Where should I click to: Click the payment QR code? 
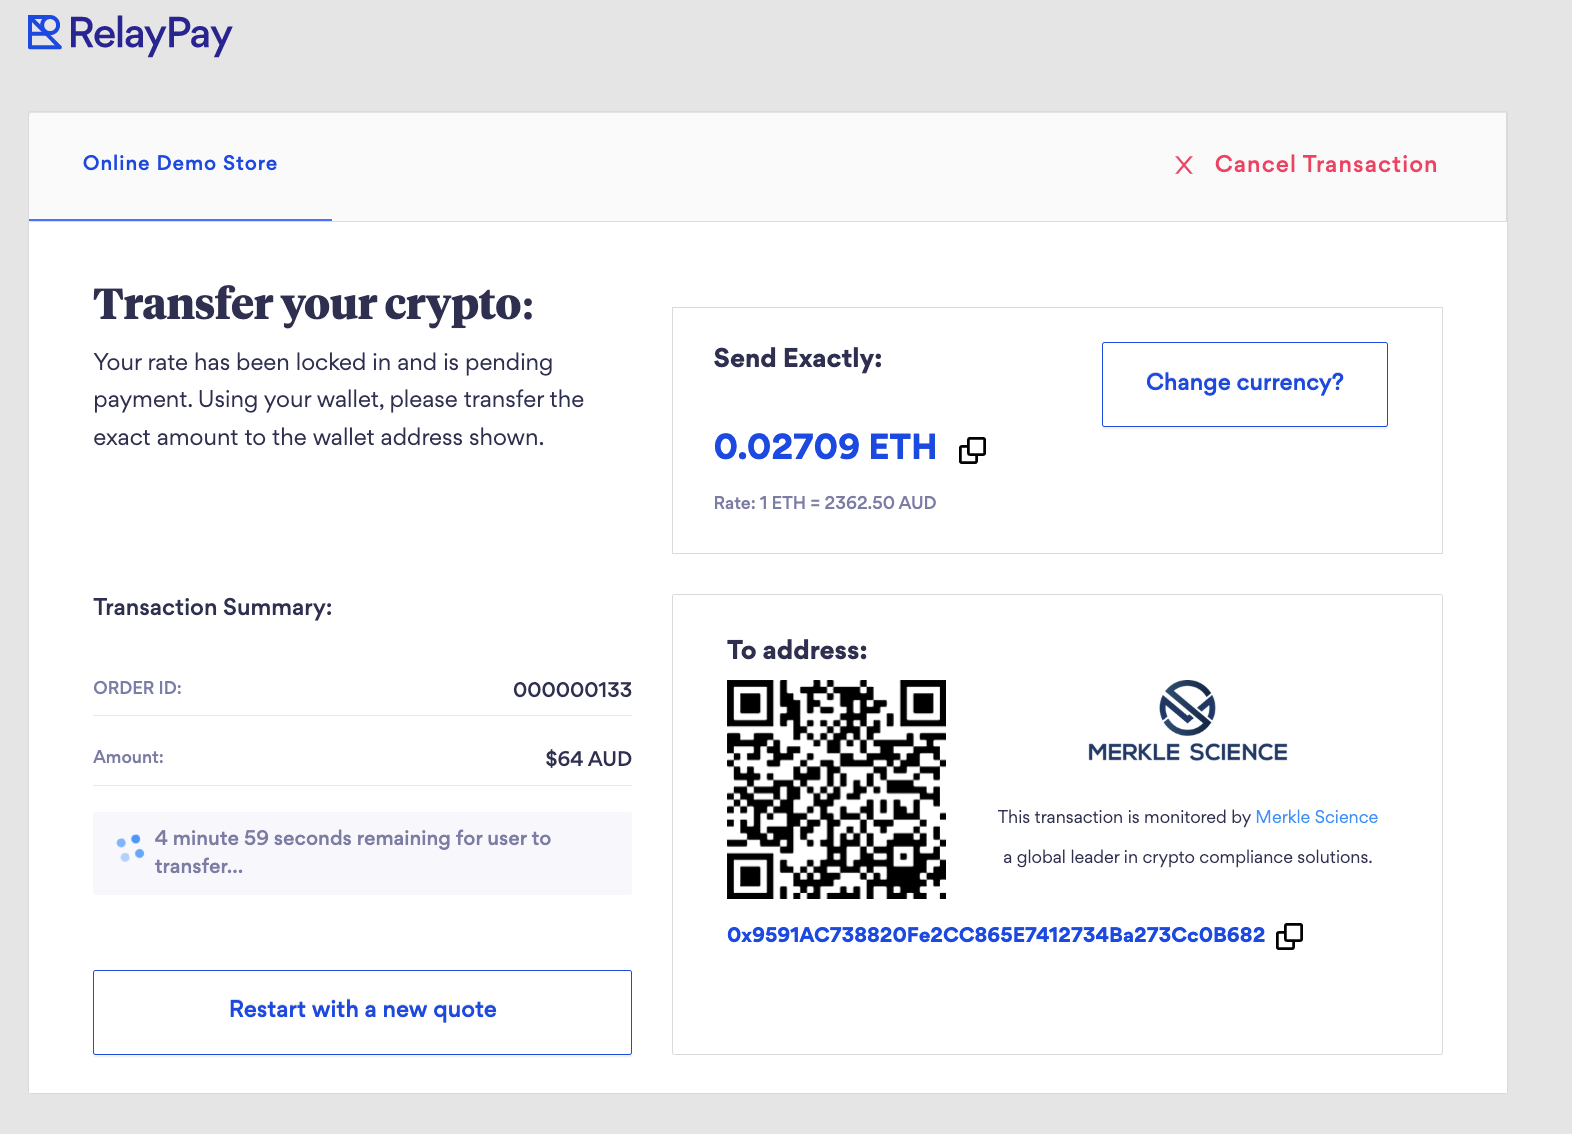(x=836, y=789)
